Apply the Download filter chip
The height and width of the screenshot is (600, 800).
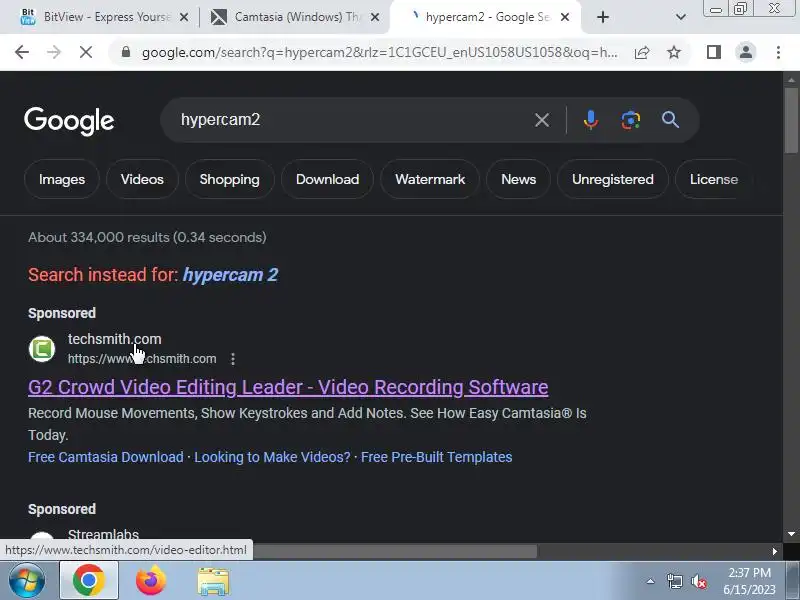(x=328, y=179)
